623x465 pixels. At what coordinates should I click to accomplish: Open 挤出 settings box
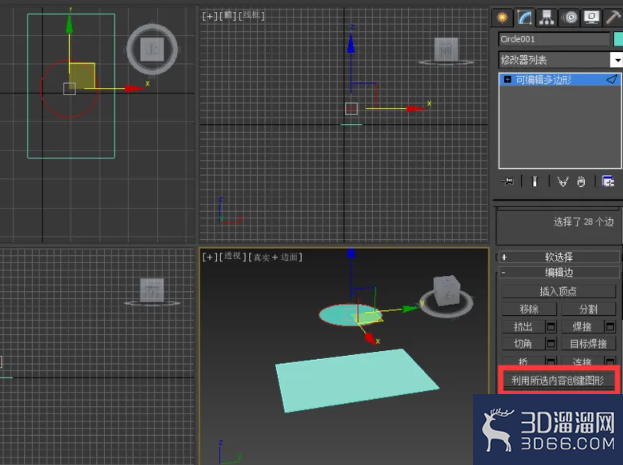pyautogui.click(x=551, y=327)
